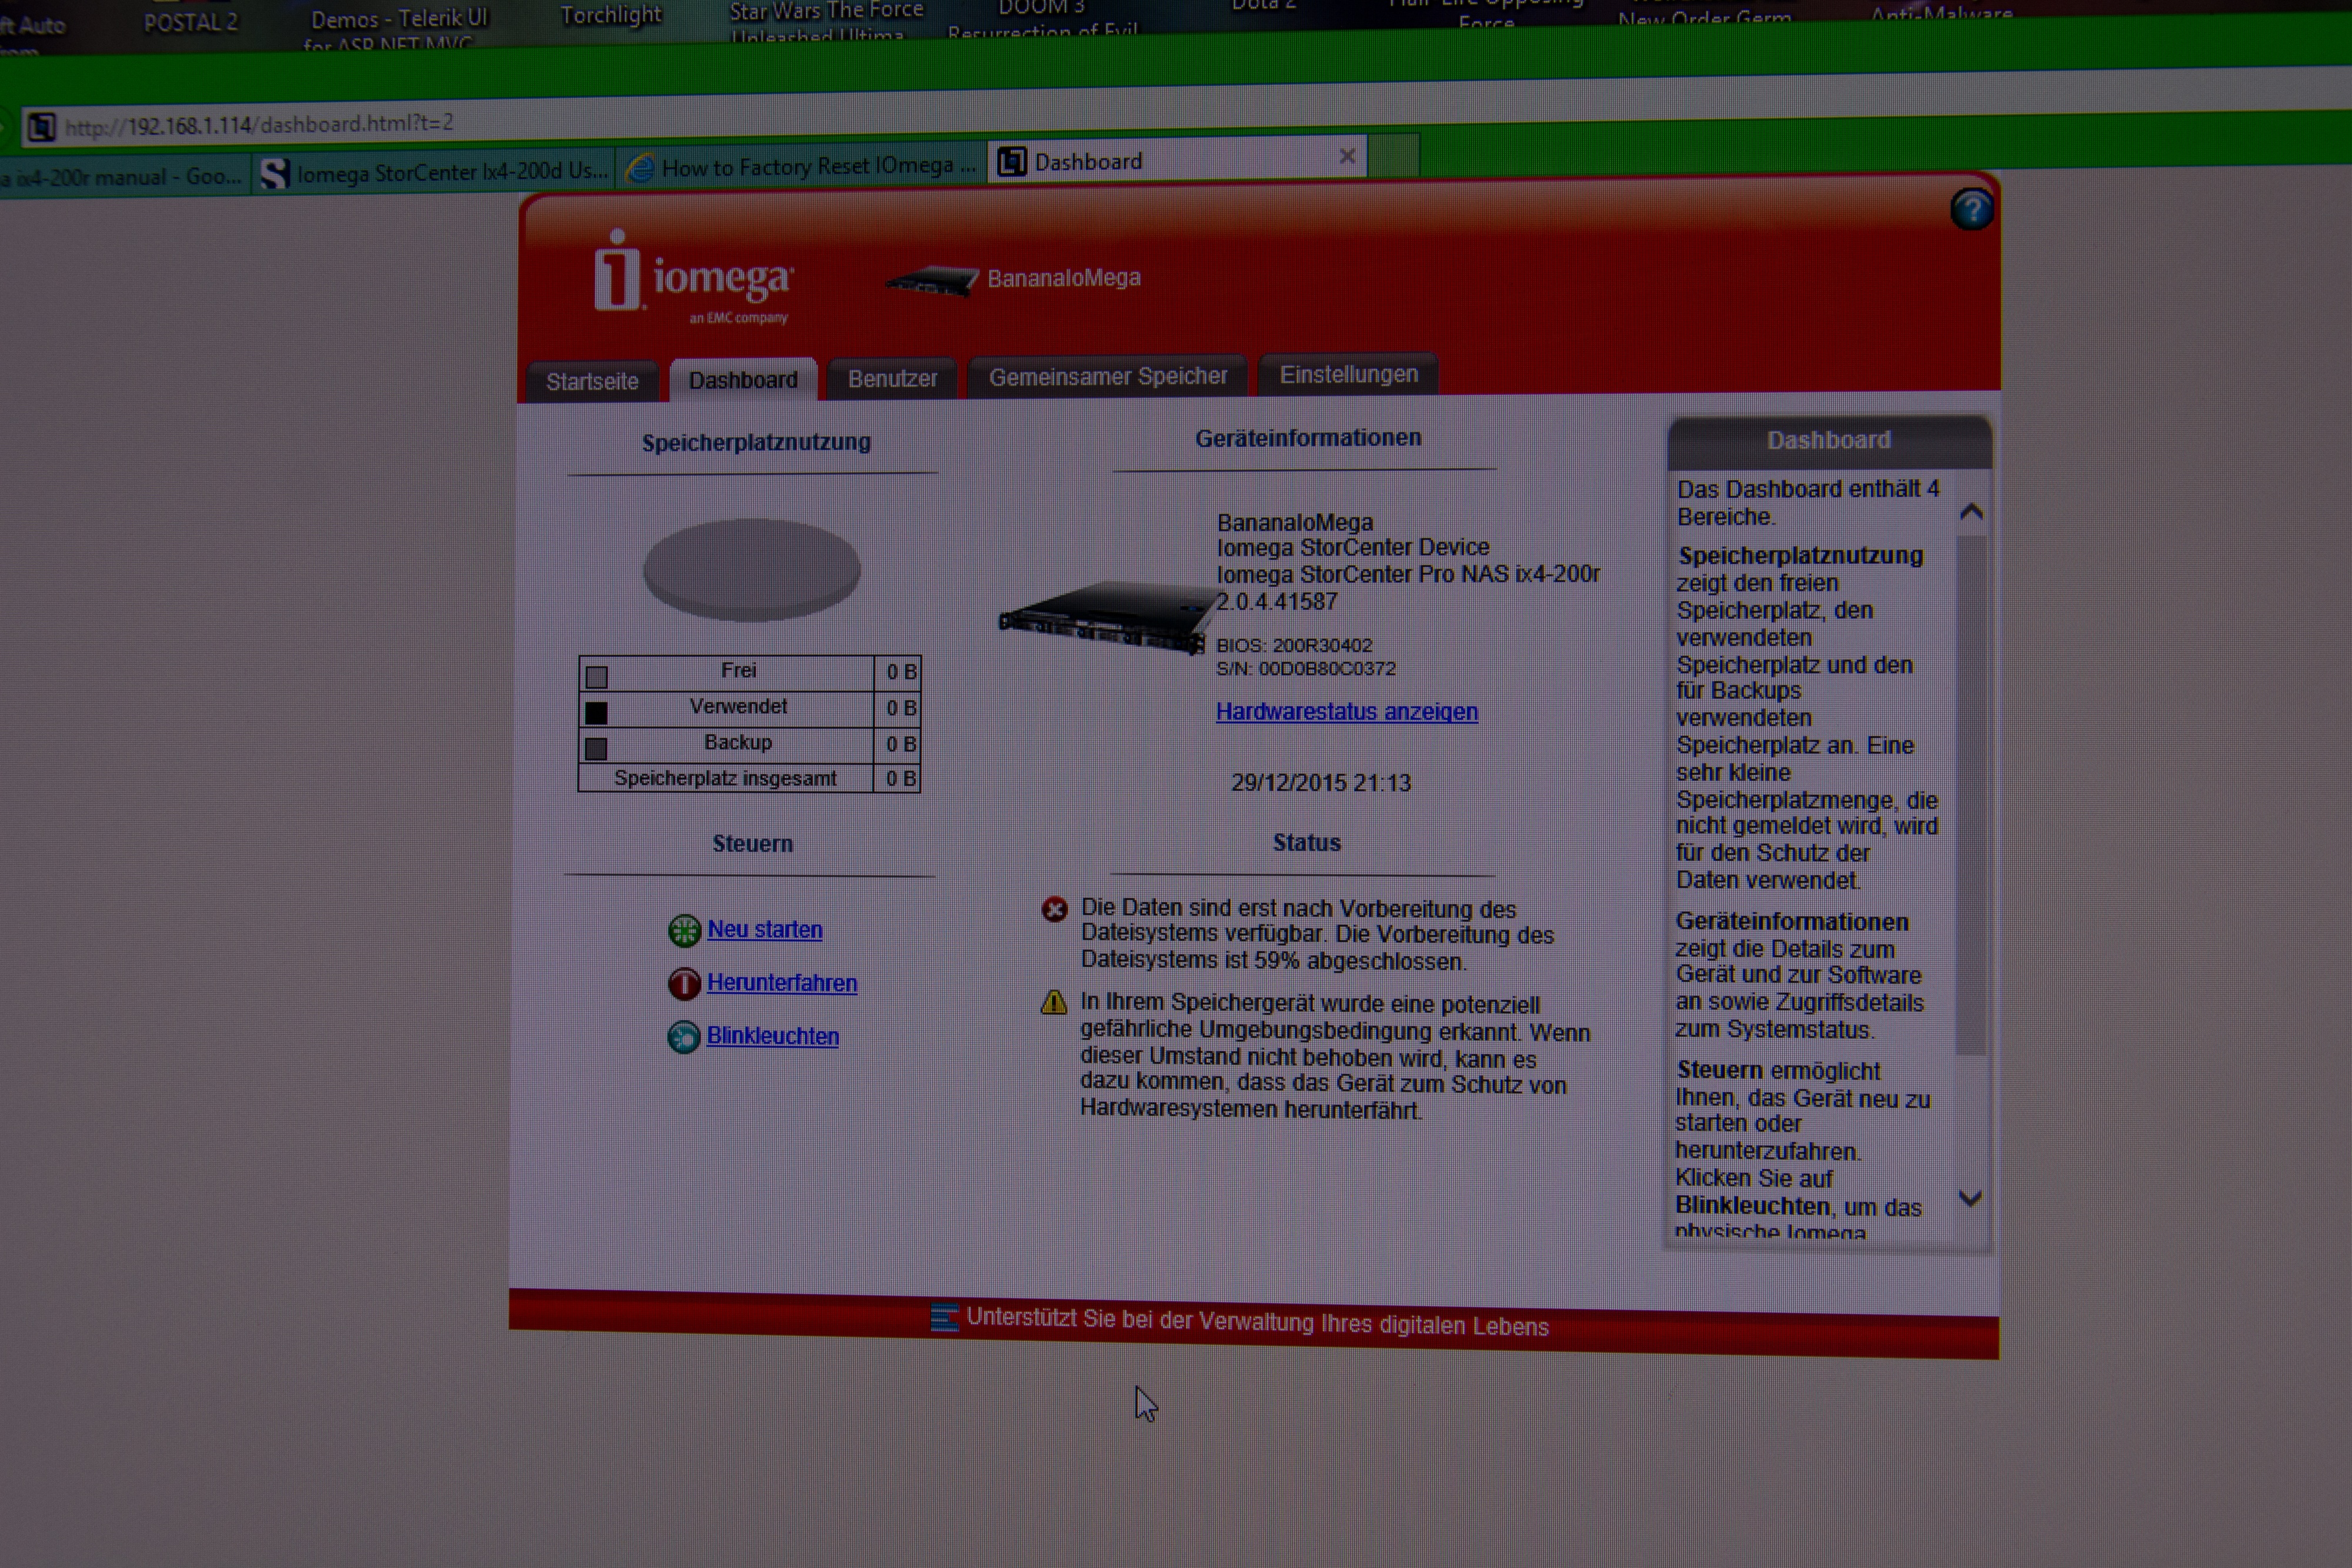Screen dimensions: 2352x1568
Task: Click the Backup legend color square
Action: 596,748
